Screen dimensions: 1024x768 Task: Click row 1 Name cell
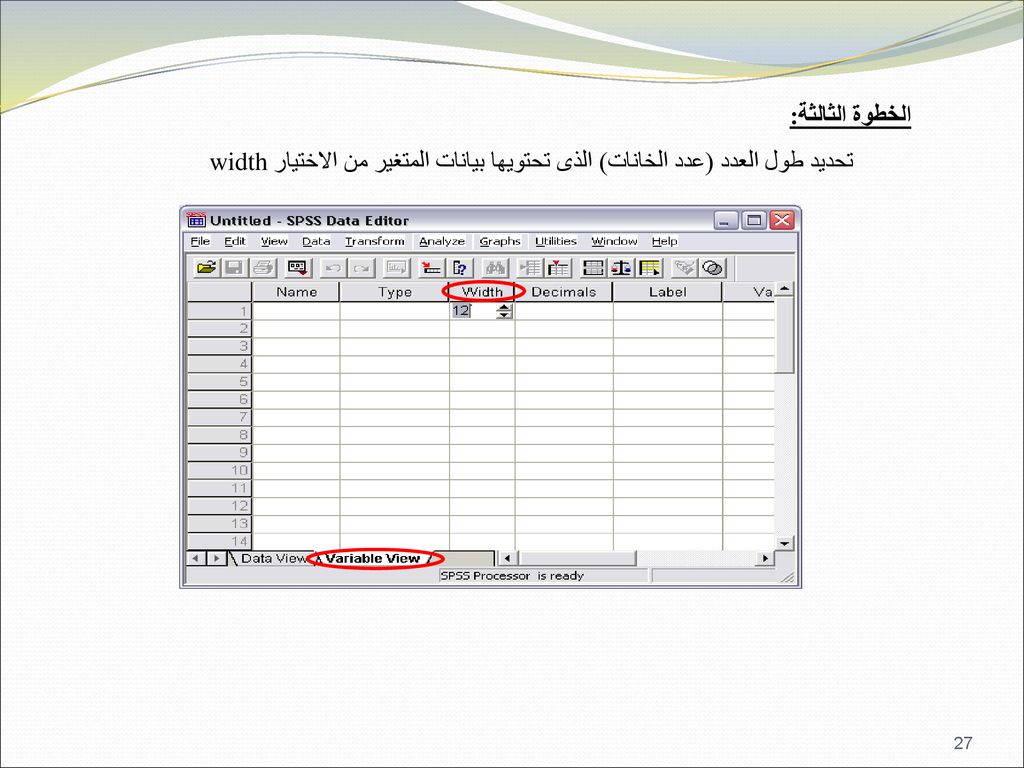(x=296, y=311)
